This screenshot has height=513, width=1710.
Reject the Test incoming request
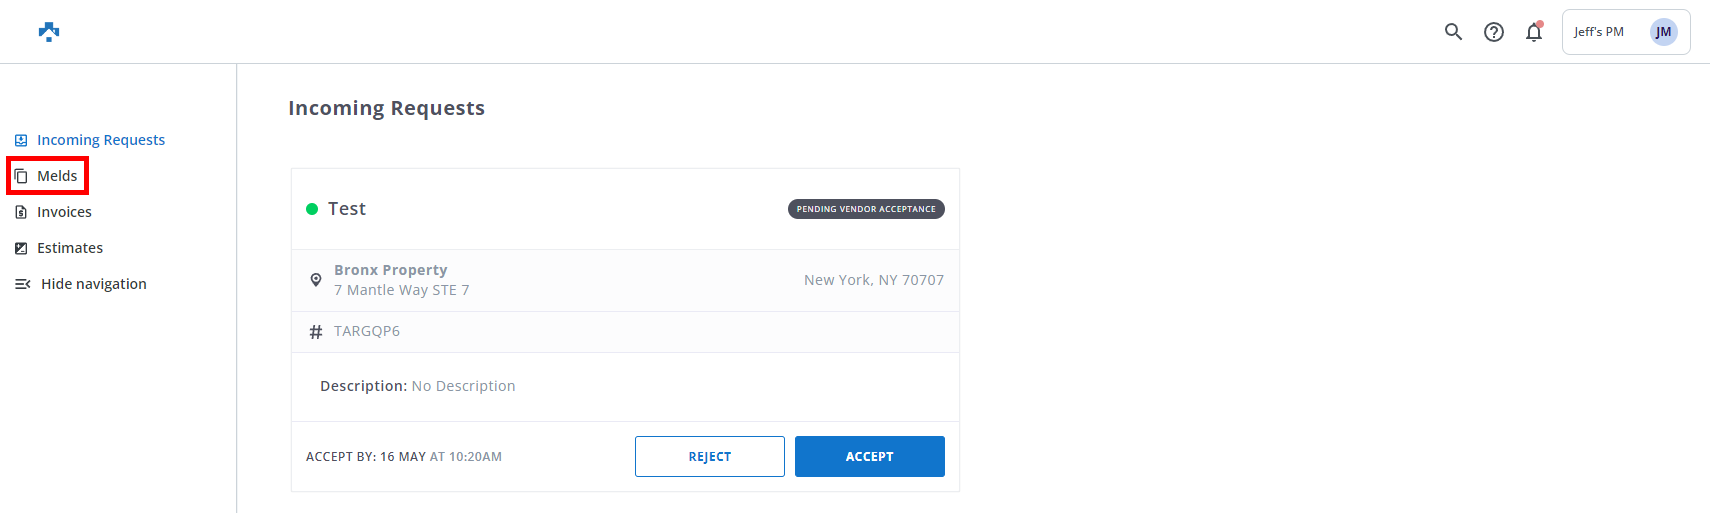(x=709, y=456)
